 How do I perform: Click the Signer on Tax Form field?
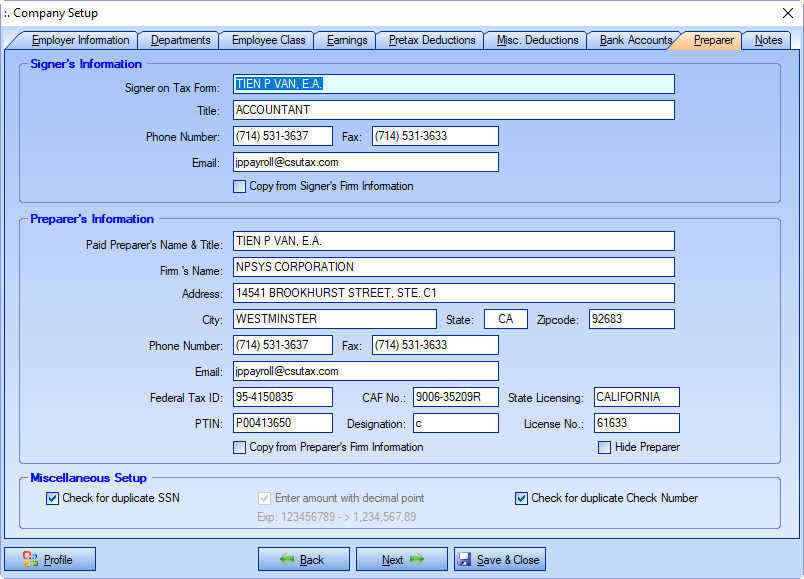click(453, 84)
